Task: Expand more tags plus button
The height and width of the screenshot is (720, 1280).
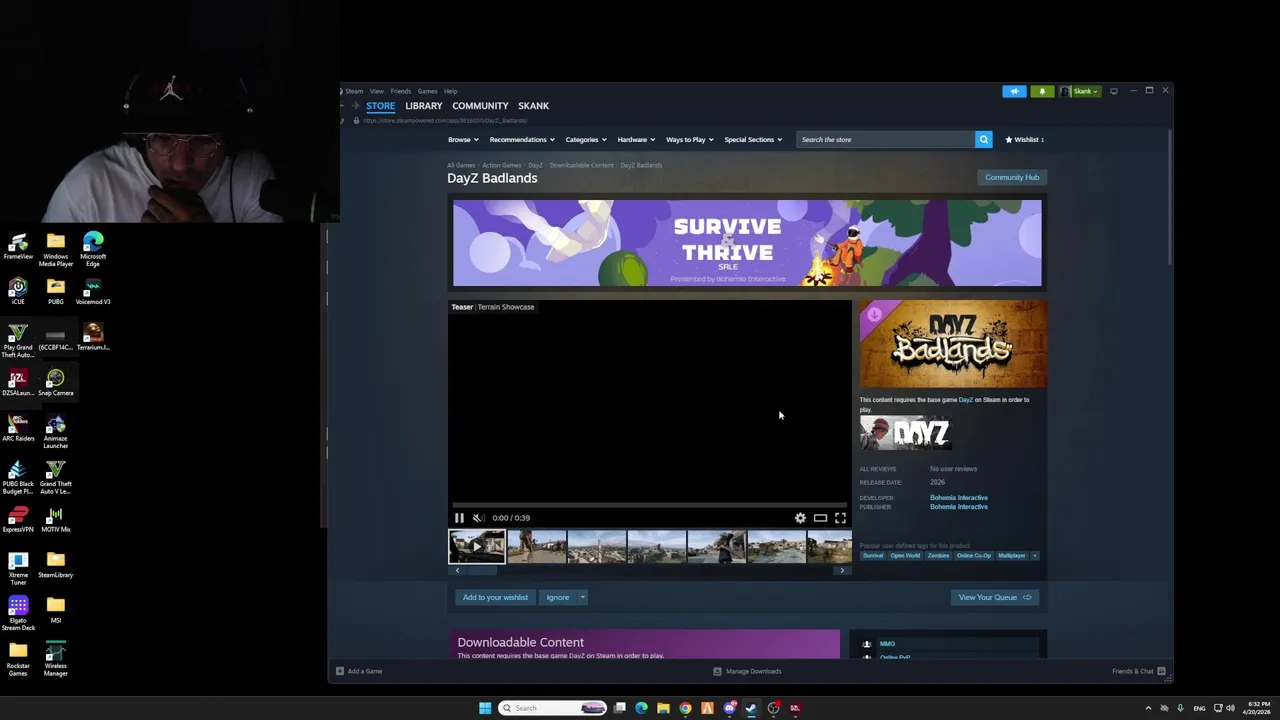Action: click(x=1035, y=556)
